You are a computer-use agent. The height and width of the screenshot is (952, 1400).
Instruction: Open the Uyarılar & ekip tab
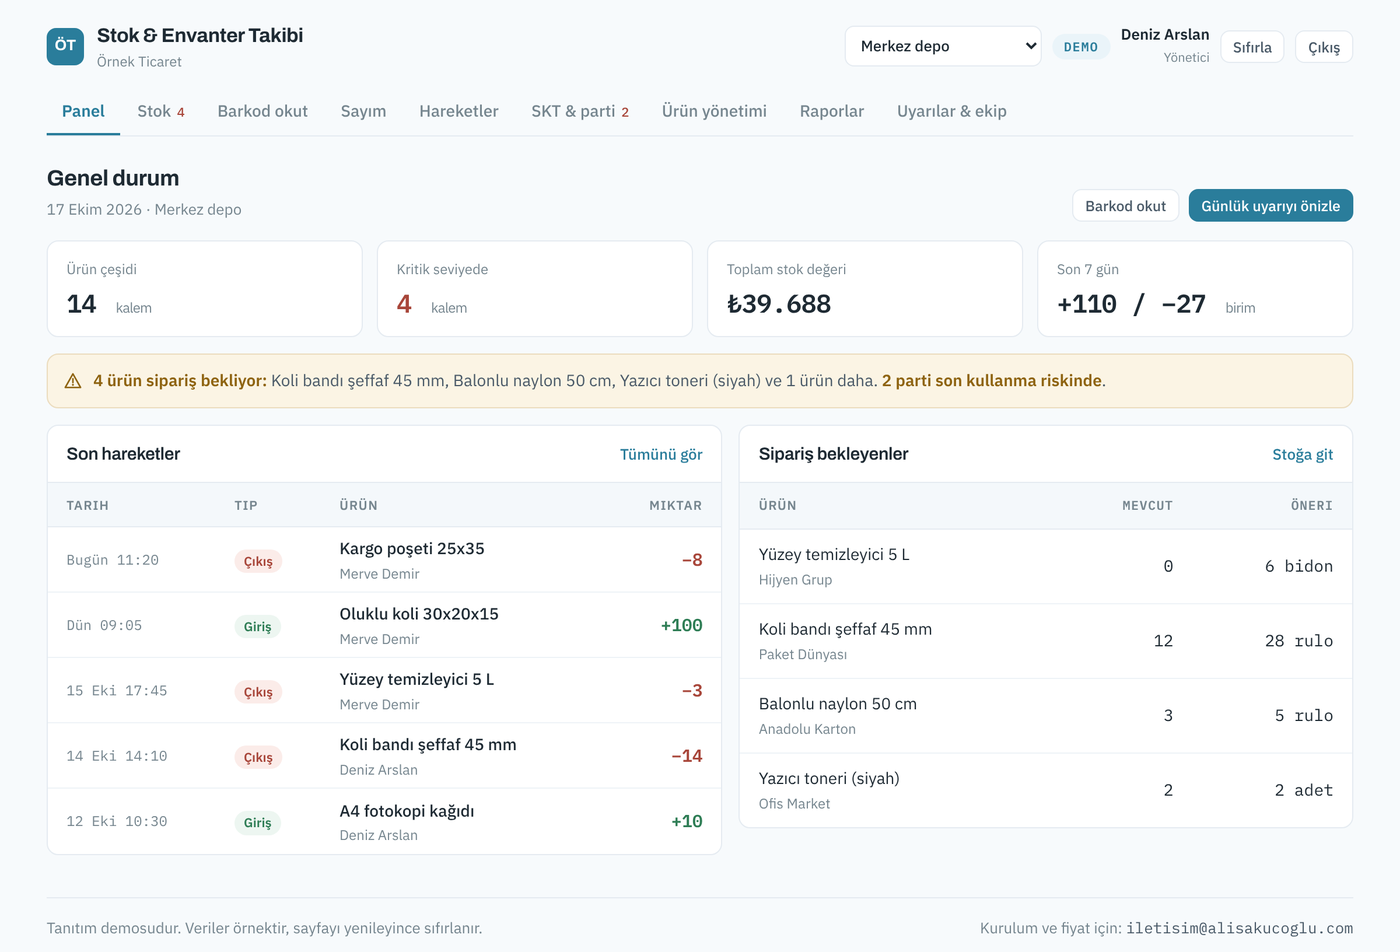tap(952, 111)
